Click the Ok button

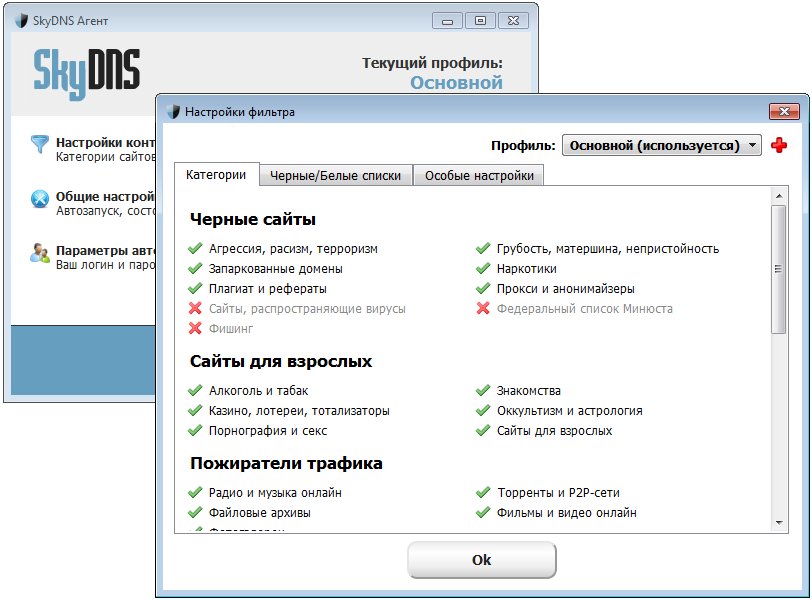tap(482, 560)
